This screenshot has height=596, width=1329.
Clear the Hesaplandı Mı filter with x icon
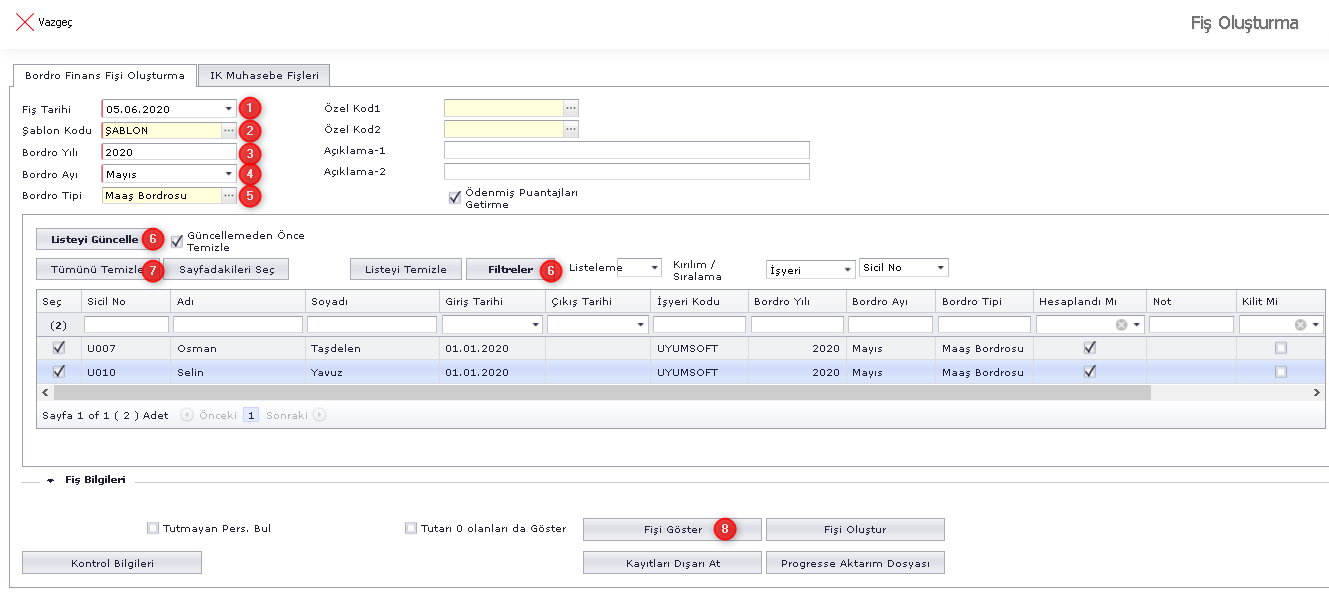[x=1121, y=325]
